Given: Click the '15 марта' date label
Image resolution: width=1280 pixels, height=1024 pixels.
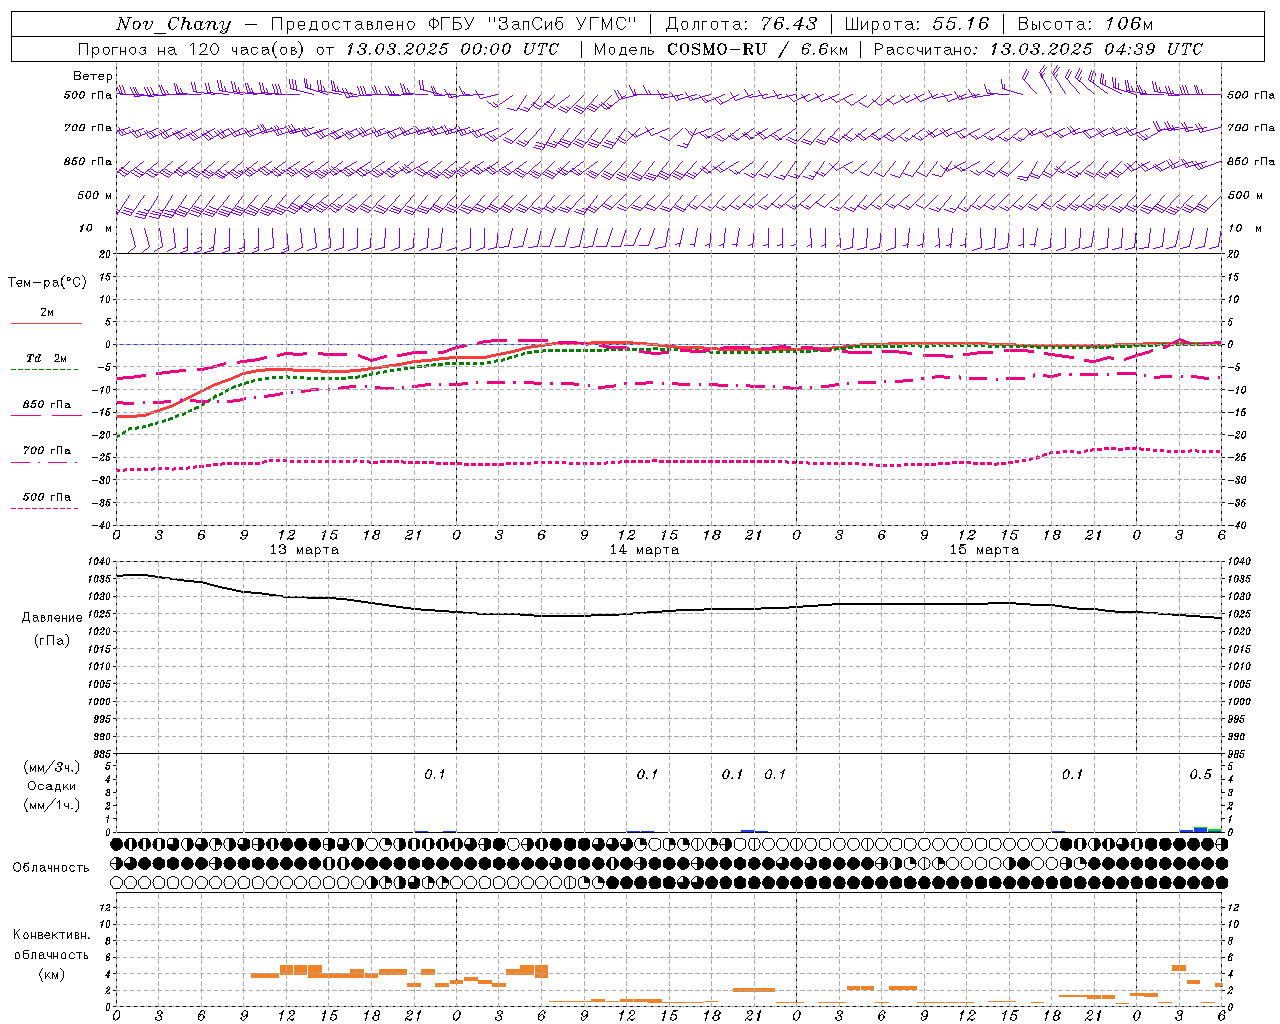Looking at the screenshot, I should (984, 550).
